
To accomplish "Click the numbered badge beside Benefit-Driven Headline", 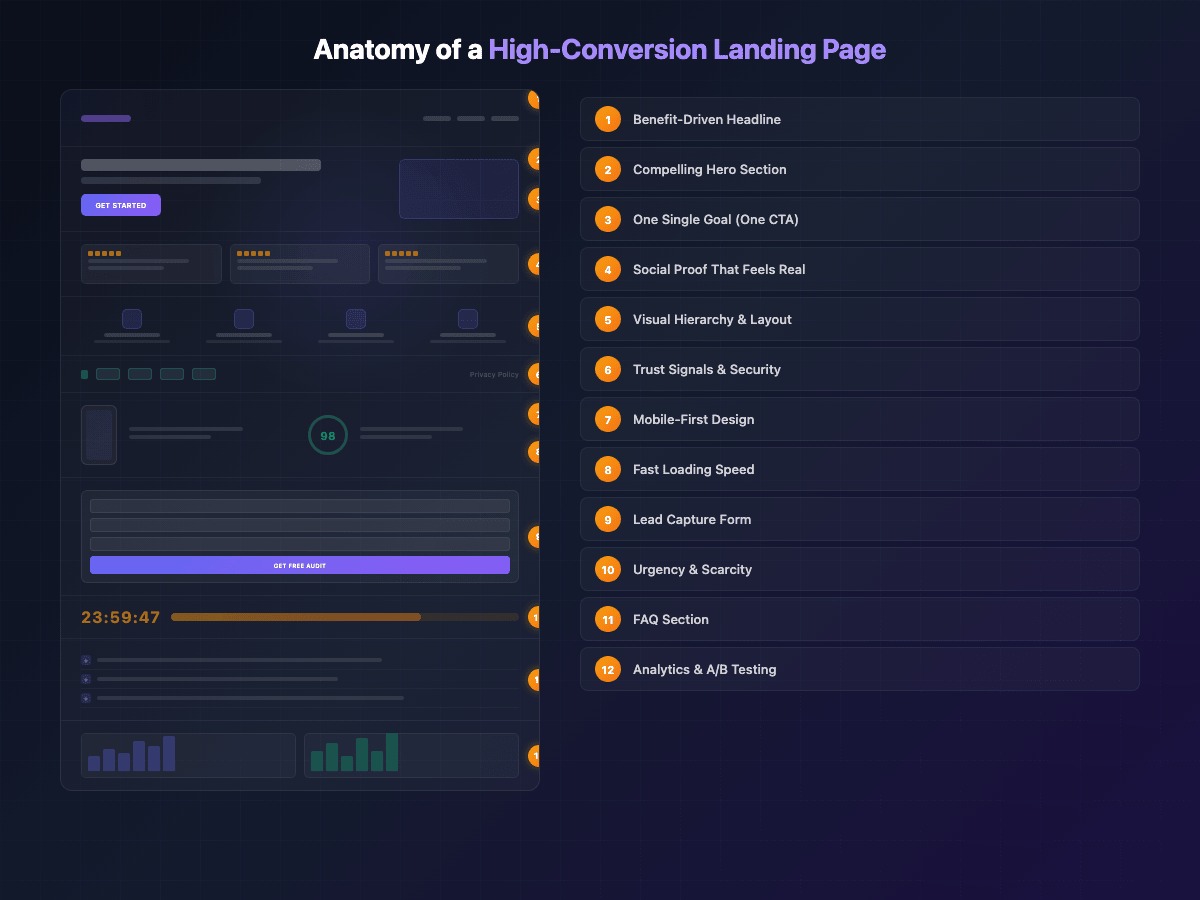I will 607,119.
